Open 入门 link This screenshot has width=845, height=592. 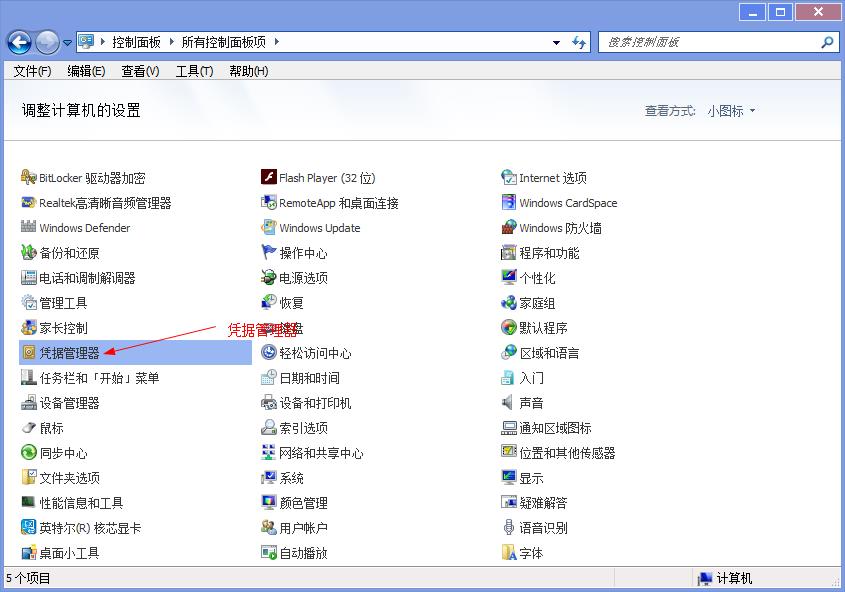[x=531, y=378]
